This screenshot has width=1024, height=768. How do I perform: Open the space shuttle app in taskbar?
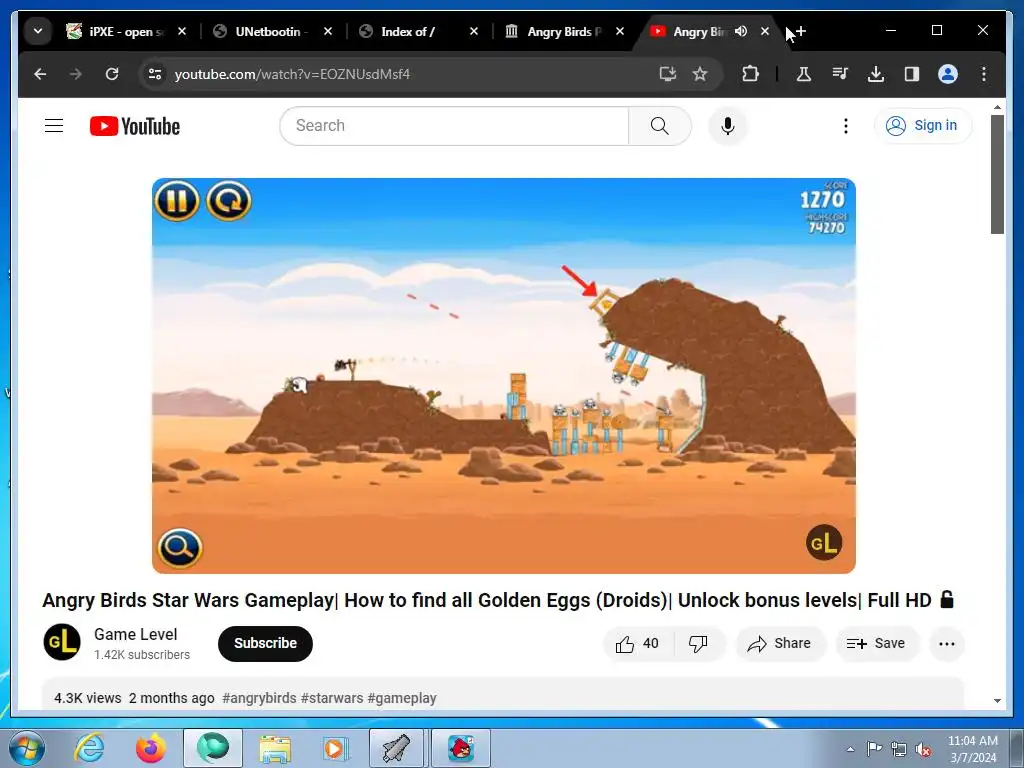(x=396, y=748)
